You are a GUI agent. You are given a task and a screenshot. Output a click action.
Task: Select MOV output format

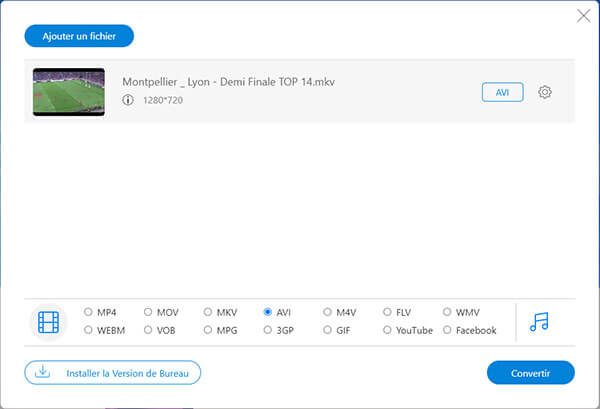click(x=149, y=312)
